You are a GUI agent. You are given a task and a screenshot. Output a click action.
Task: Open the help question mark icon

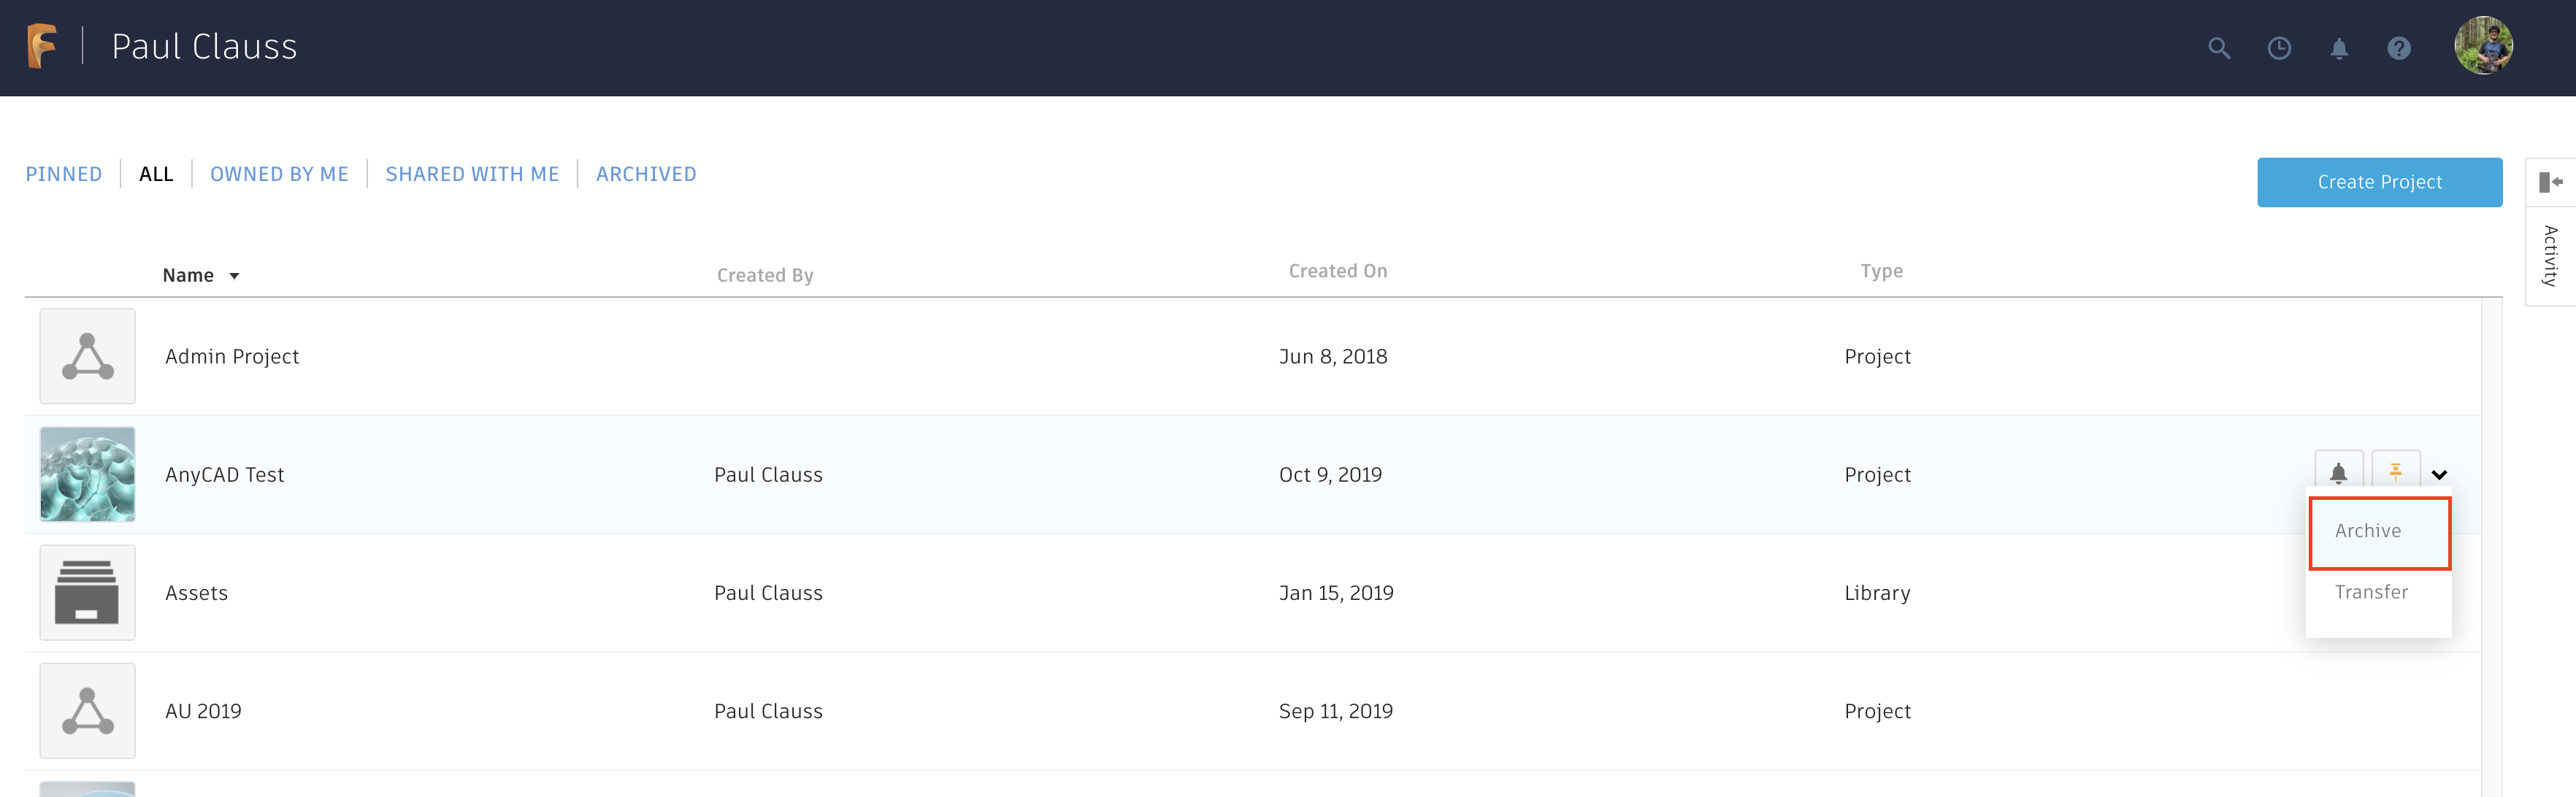pyautogui.click(x=2398, y=48)
